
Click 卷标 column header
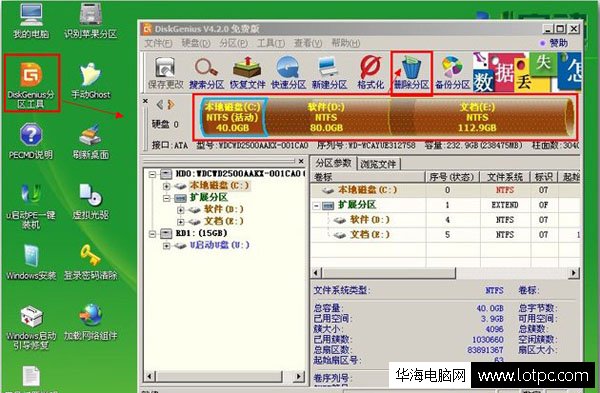(369, 177)
